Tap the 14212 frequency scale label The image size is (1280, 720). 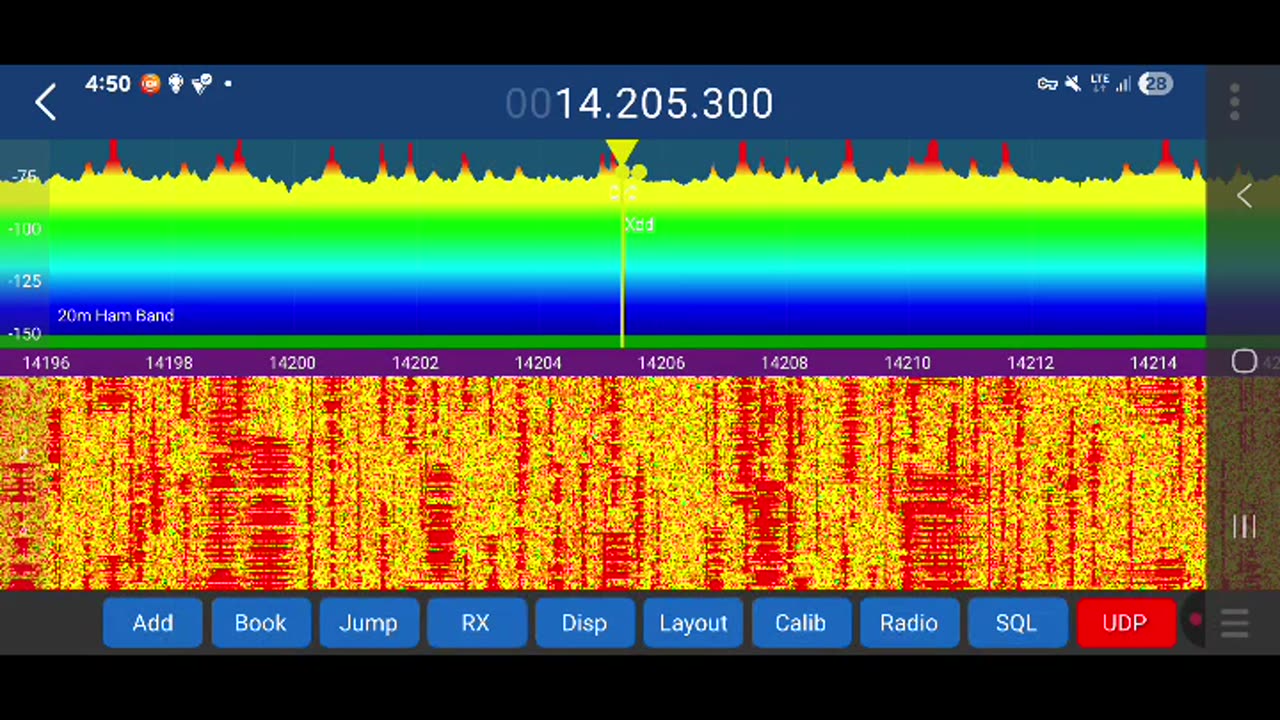pos(1030,362)
